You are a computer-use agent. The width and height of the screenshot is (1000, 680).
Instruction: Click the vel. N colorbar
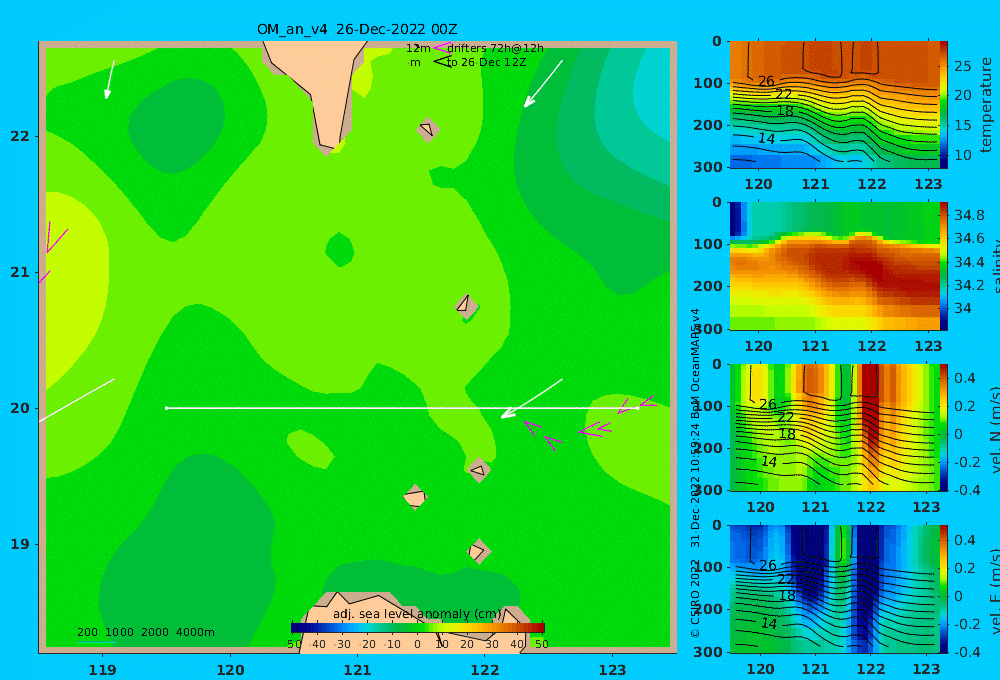pyautogui.click(x=944, y=427)
